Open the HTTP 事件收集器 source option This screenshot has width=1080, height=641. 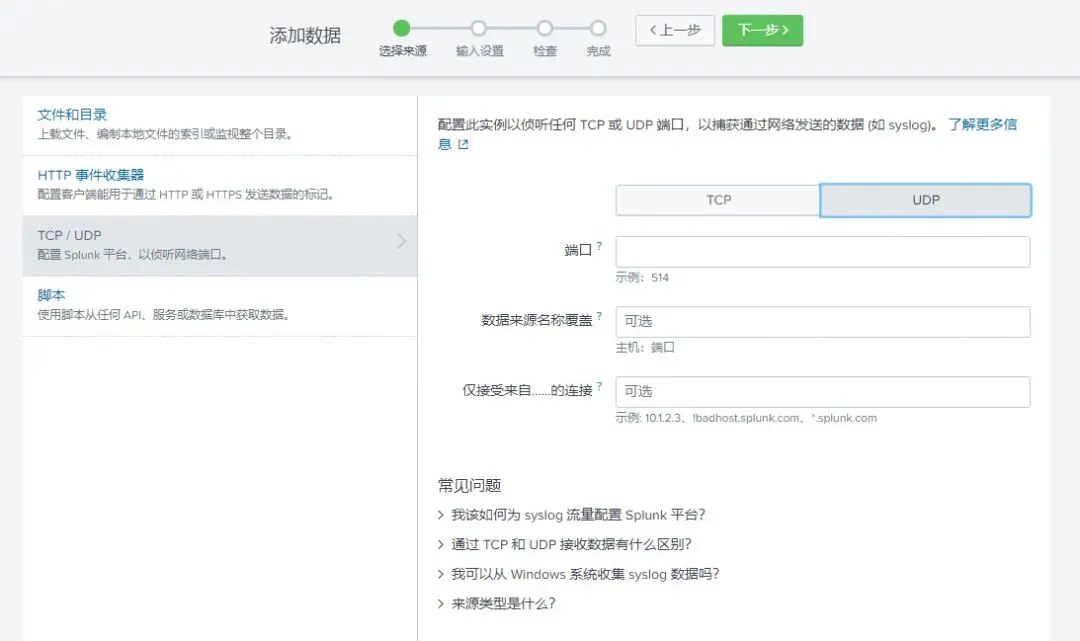[x=220, y=185]
